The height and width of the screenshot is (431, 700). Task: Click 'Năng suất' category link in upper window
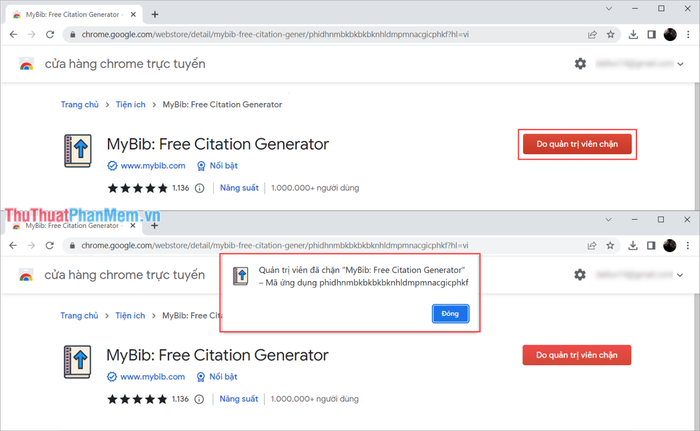239,188
